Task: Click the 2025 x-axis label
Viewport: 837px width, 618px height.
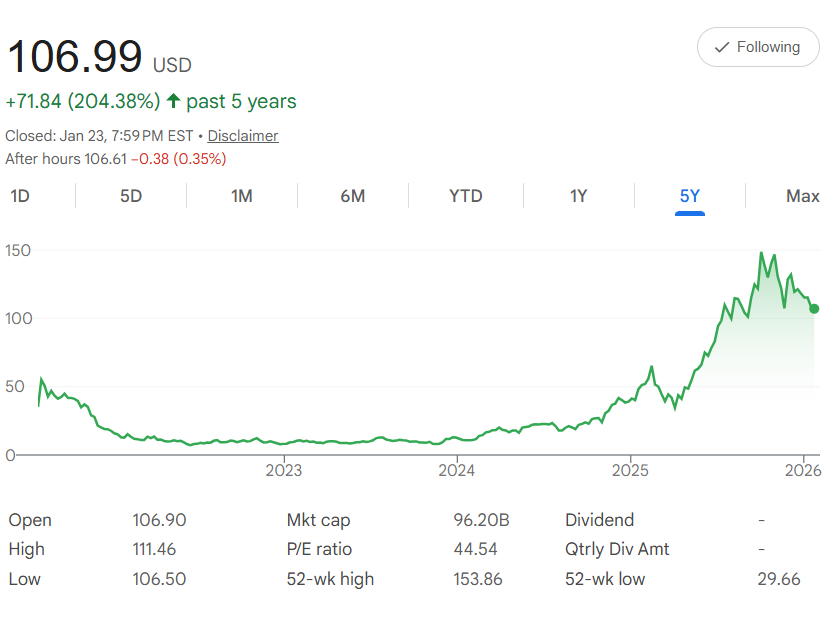Action: [631, 470]
